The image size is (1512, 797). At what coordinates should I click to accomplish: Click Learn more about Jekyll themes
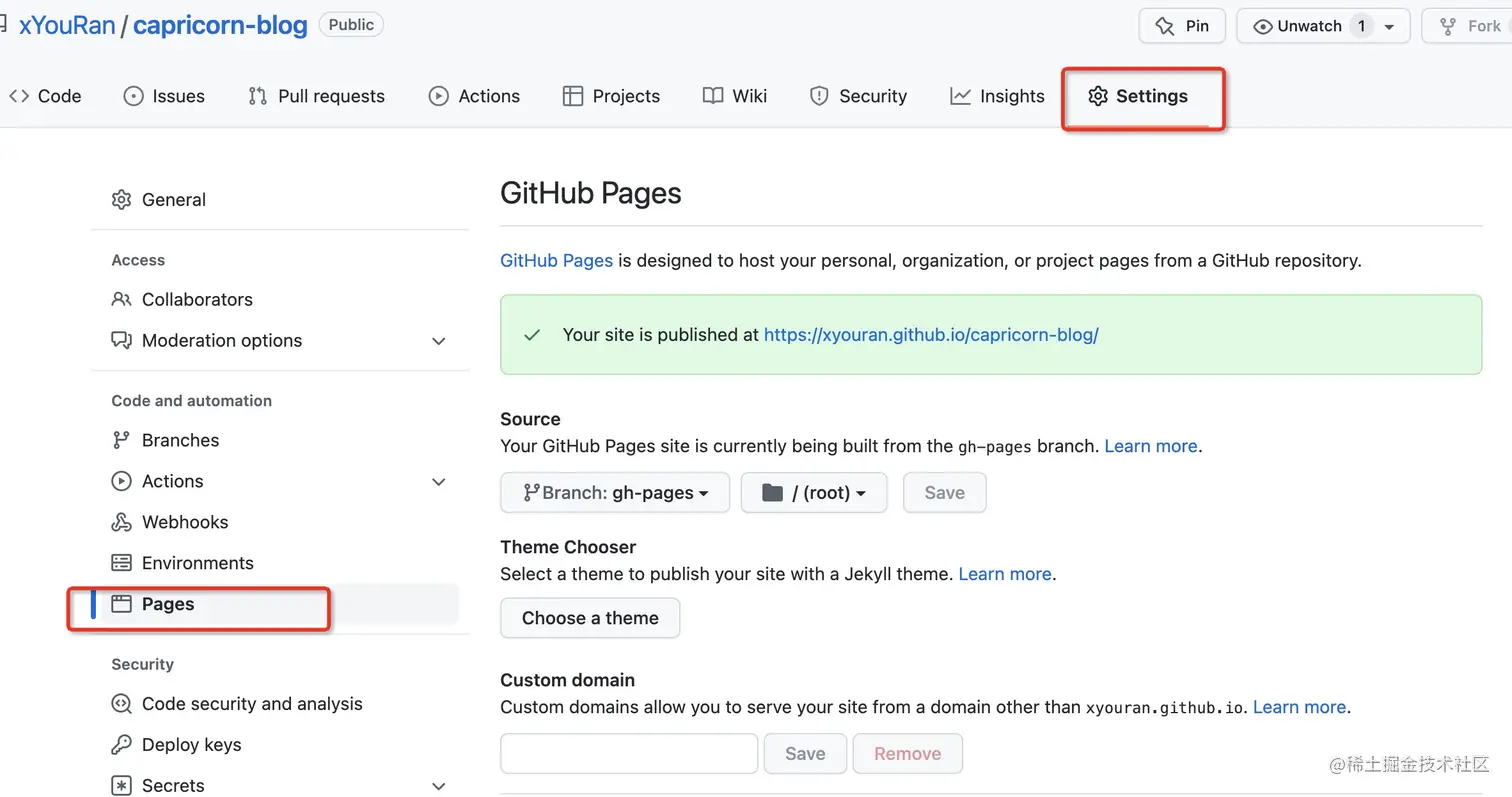(x=1005, y=574)
